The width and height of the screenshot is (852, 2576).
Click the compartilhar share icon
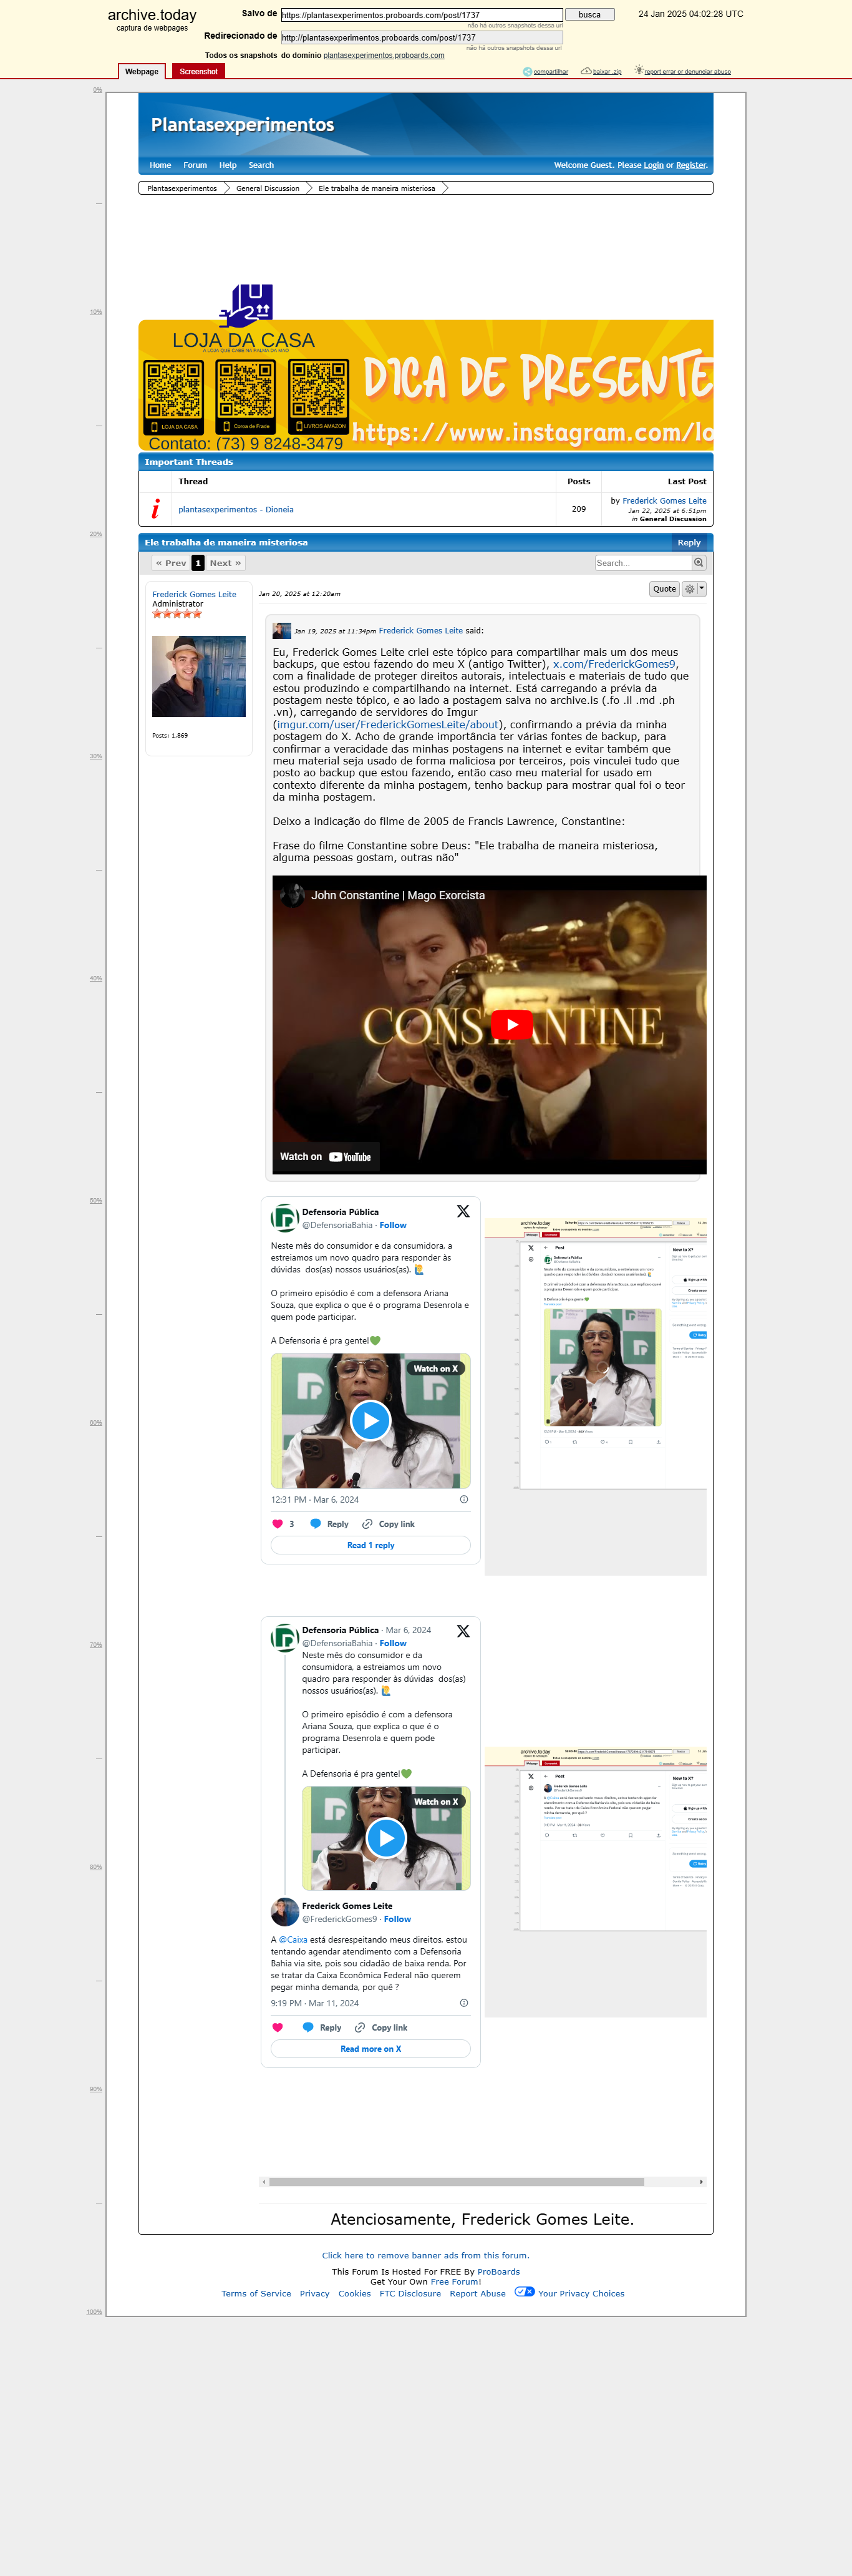pyautogui.click(x=528, y=71)
